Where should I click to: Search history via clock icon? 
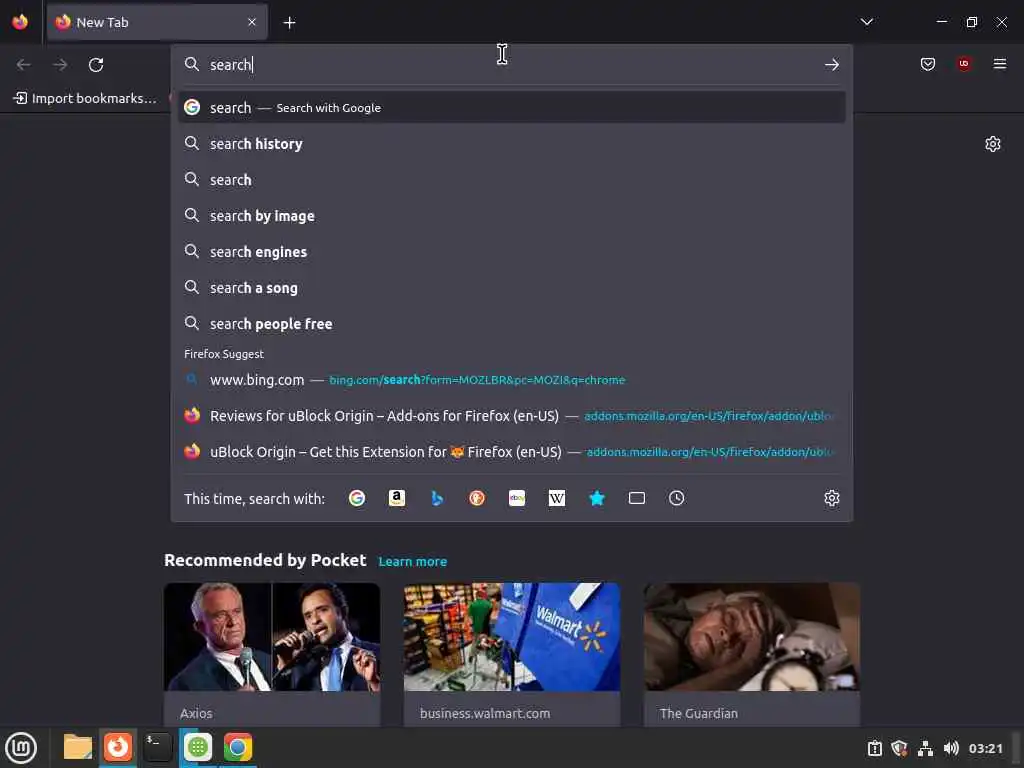tap(677, 498)
